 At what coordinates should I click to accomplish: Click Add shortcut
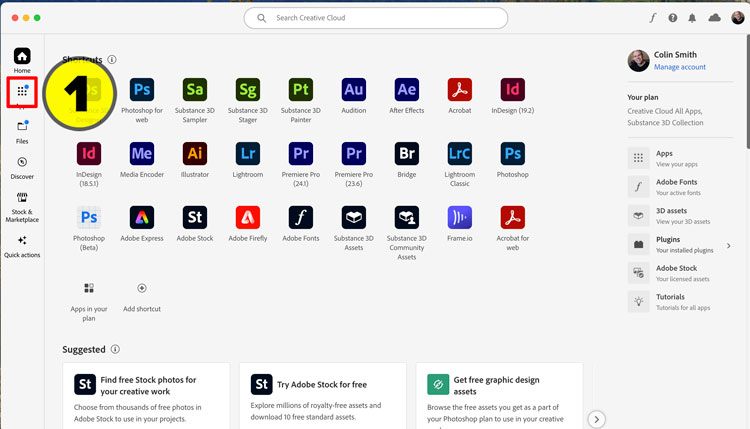tap(142, 296)
